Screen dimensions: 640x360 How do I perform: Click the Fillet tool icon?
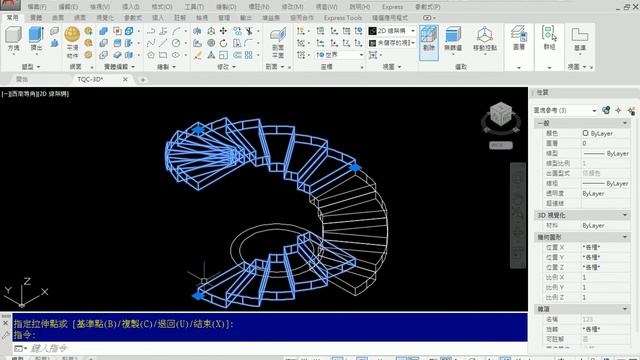click(249, 43)
